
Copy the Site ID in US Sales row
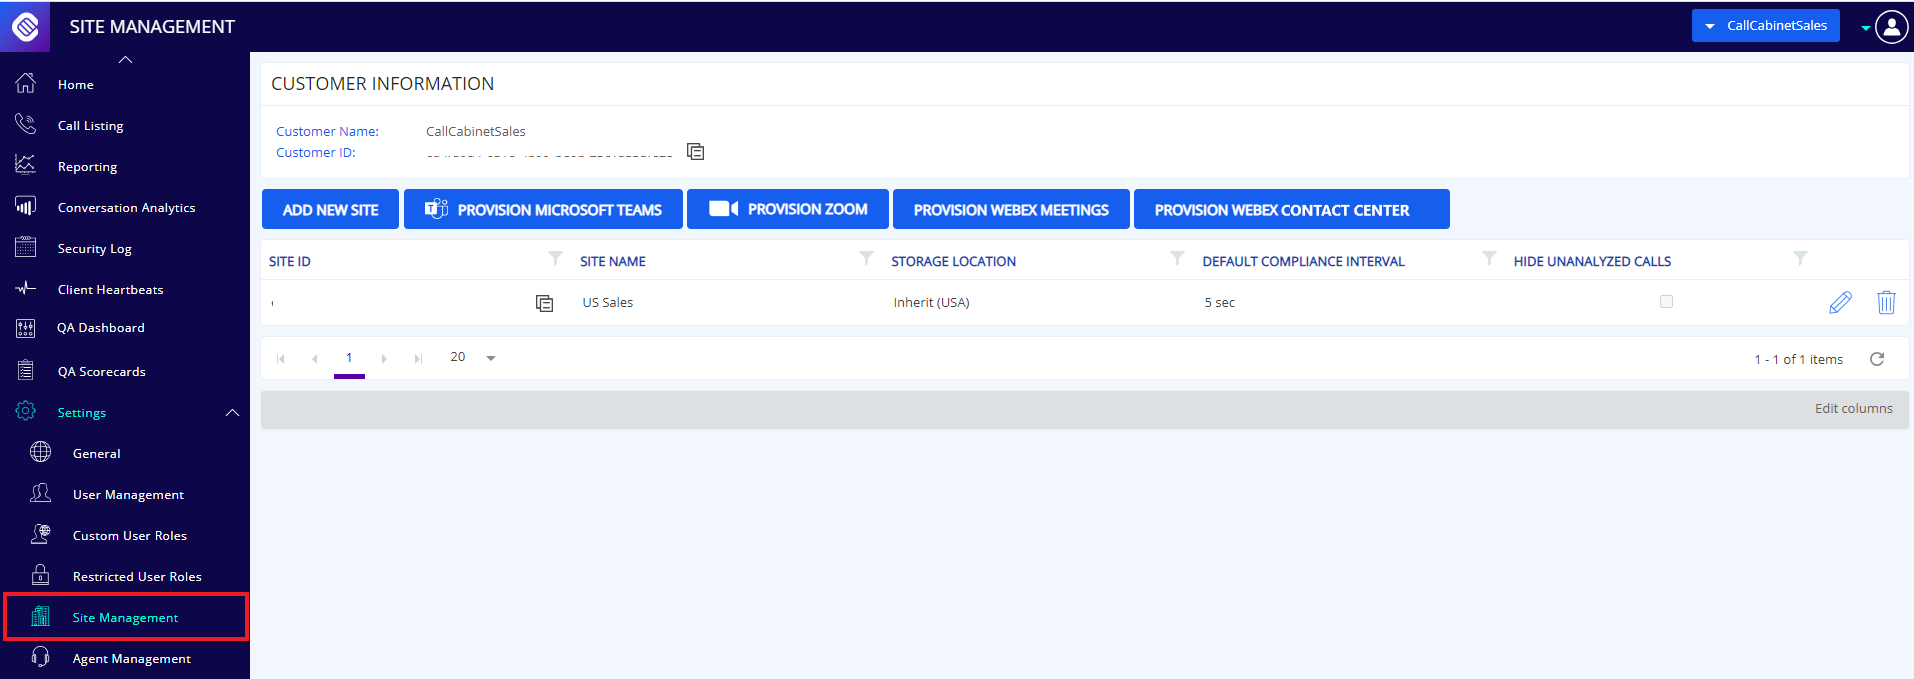coord(544,303)
